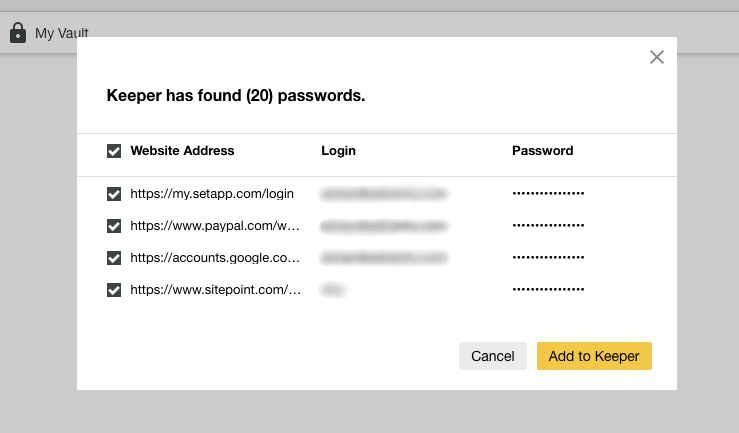This screenshot has height=433, width=739.
Task: Select the paypal.com website address text
Action: (x=215, y=226)
